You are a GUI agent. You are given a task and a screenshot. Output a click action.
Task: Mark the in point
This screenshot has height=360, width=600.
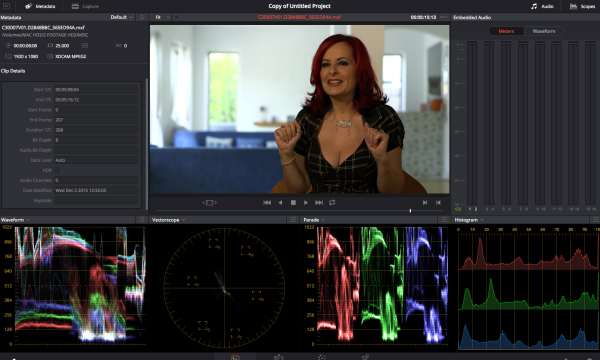click(425, 202)
